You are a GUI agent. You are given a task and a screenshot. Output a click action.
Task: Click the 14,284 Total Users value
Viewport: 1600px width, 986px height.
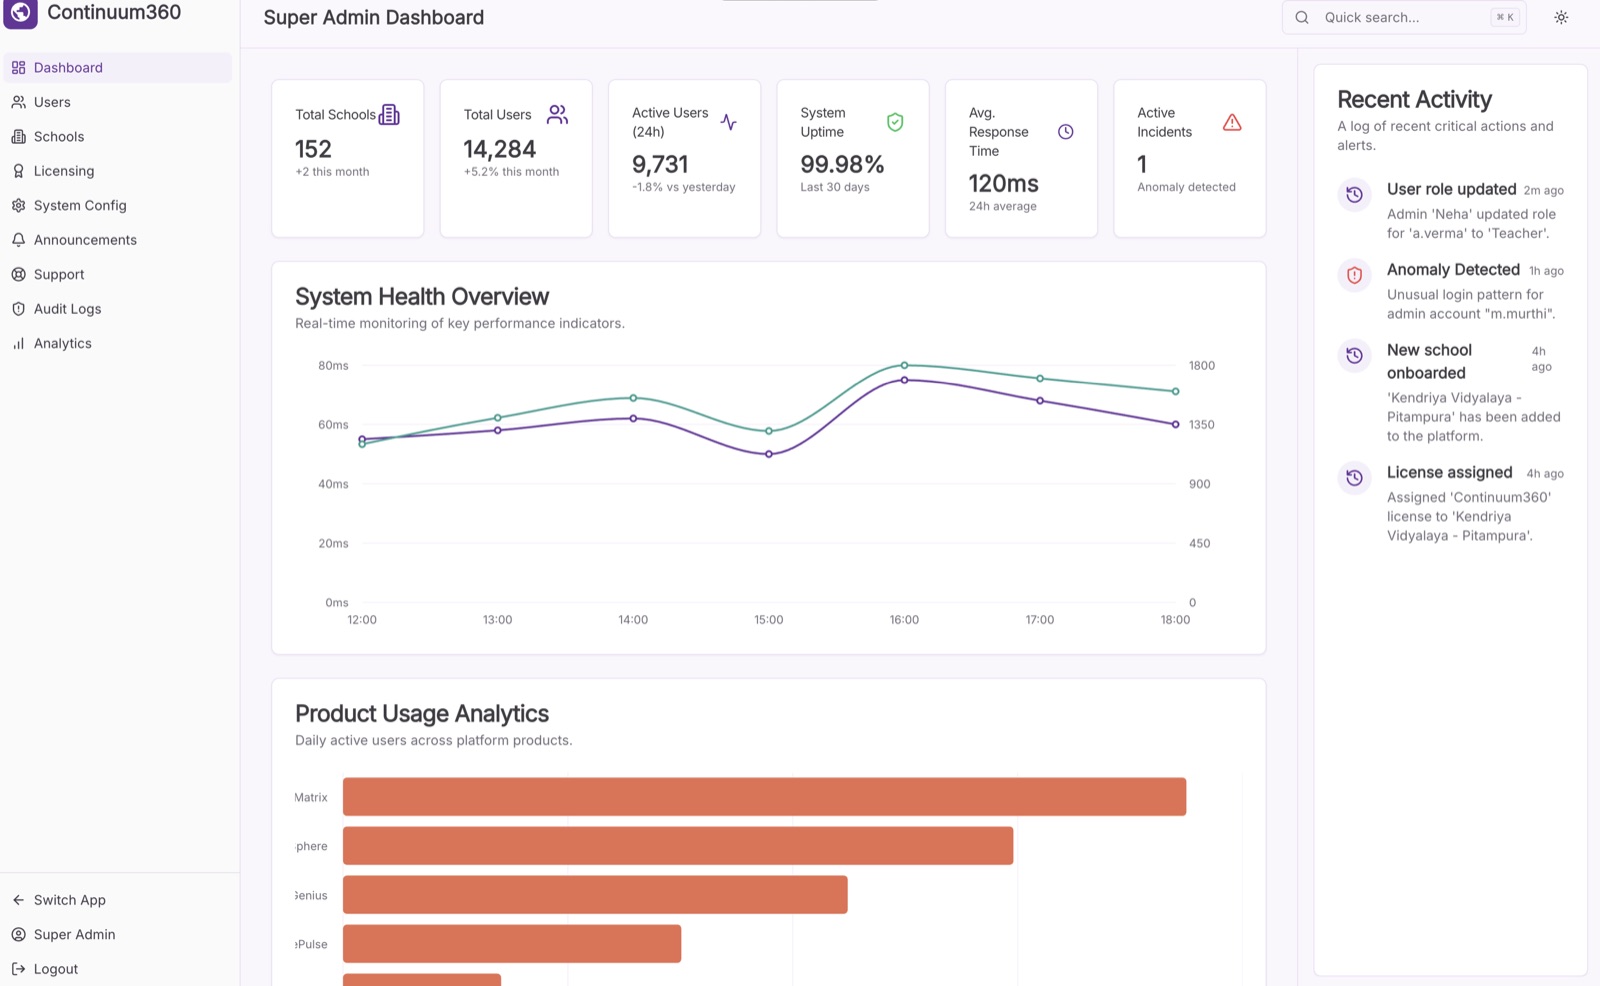pos(500,149)
